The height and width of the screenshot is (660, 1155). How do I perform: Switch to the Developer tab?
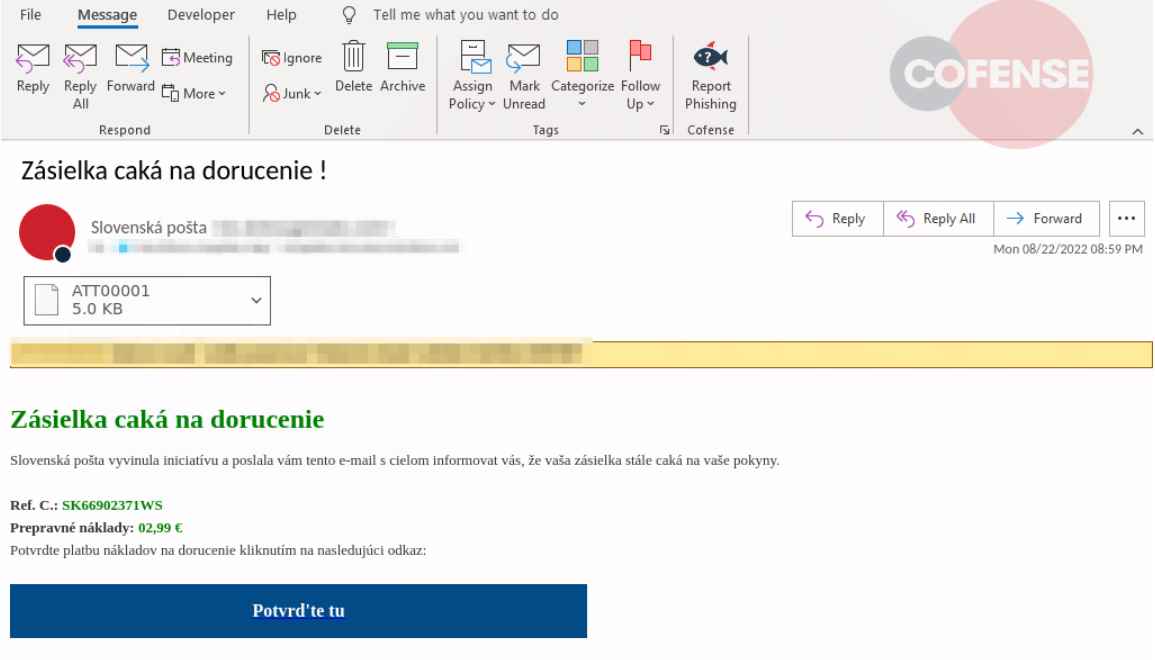200,15
